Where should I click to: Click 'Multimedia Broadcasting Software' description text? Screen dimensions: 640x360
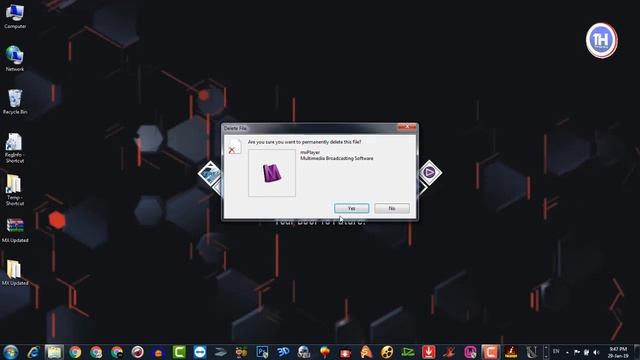pyautogui.click(x=337, y=158)
